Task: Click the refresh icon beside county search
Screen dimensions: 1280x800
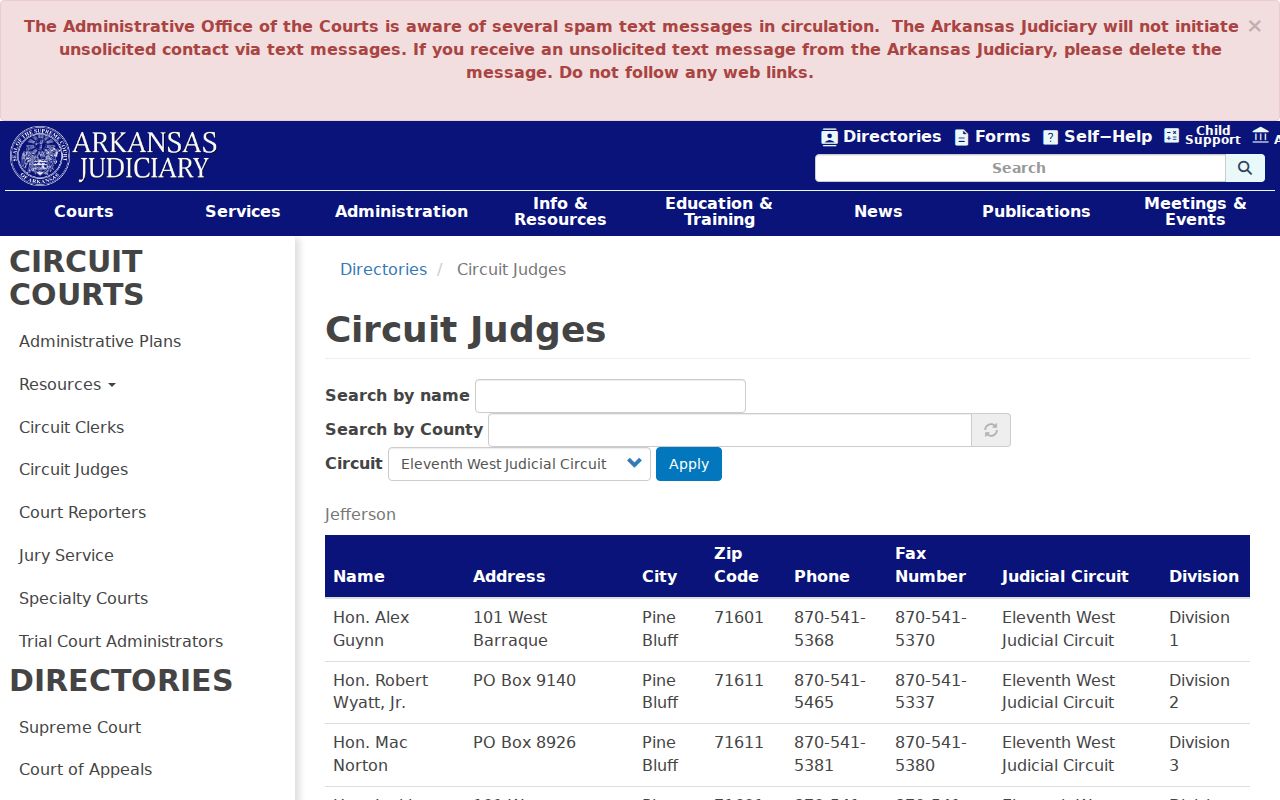Action: [x=991, y=430]
